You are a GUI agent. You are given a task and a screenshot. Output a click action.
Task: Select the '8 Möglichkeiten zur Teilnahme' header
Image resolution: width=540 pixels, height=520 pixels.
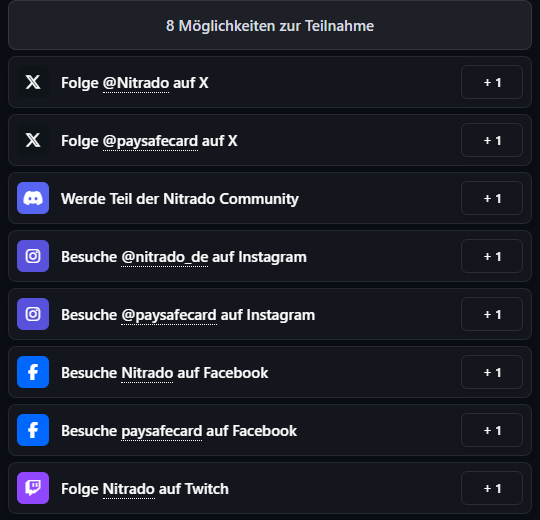click(270, 25)
